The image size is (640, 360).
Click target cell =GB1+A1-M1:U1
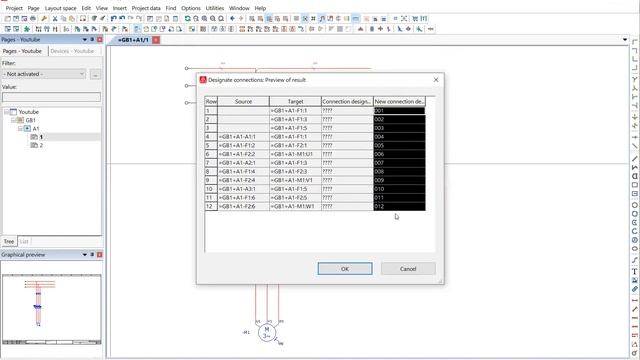pyautogui.click(x=295, y=154)
